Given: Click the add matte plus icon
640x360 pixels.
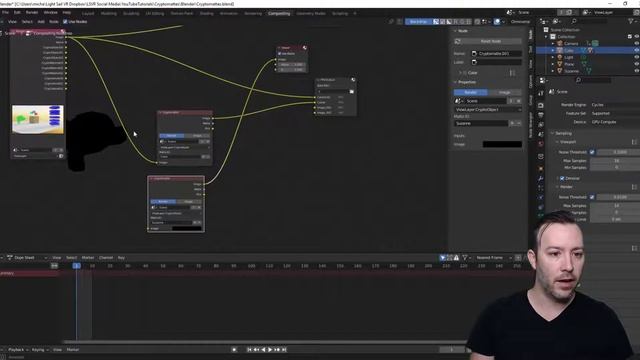Looking at the screenshot, I should pyautogui.click(x=512, y=123).
